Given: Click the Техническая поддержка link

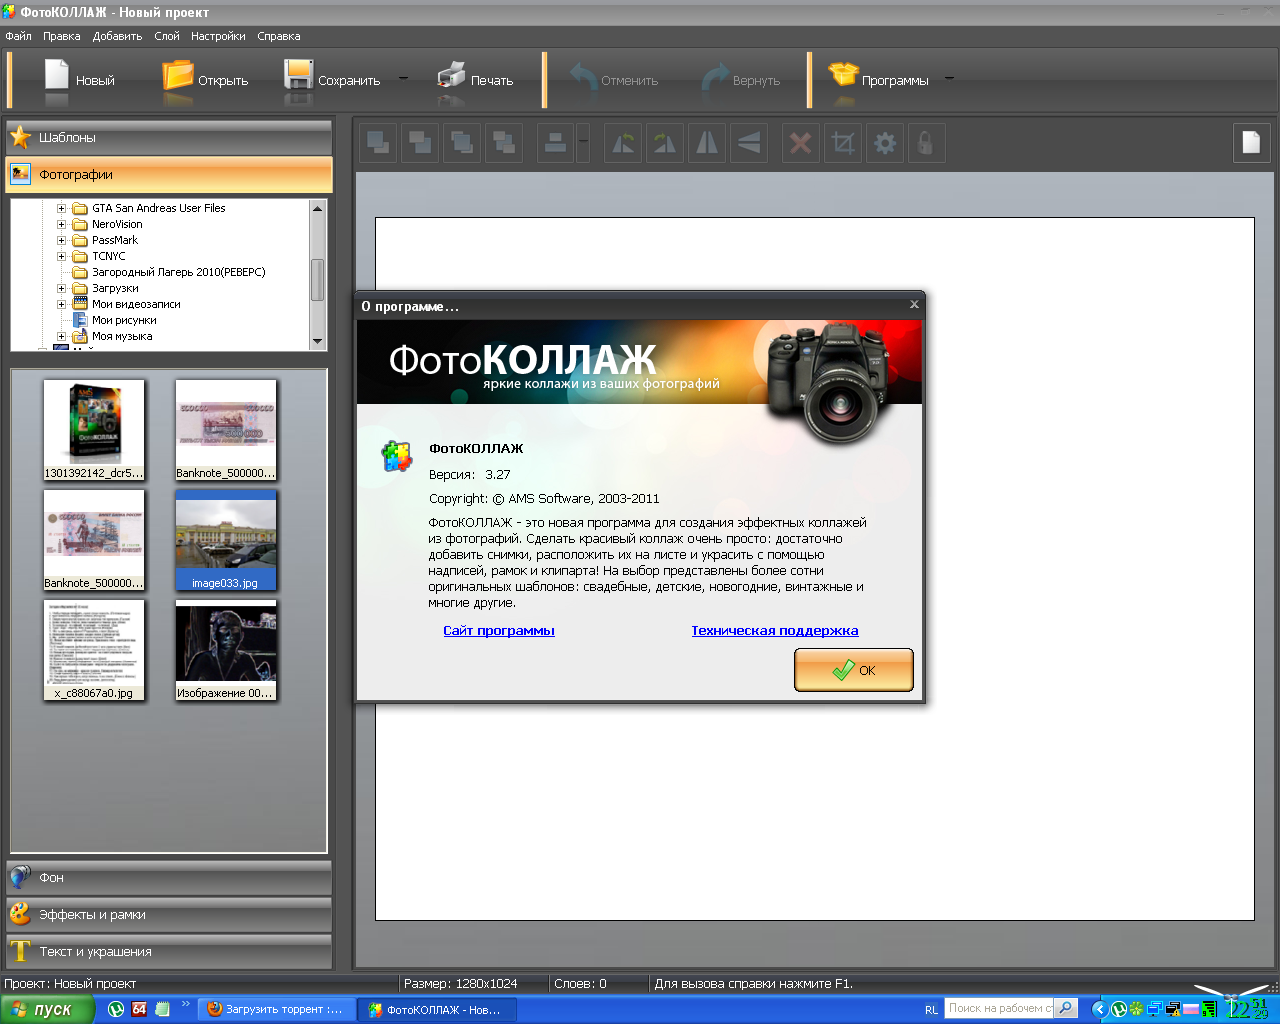Looking at the screenshot, I should click(x=775, y=631).
